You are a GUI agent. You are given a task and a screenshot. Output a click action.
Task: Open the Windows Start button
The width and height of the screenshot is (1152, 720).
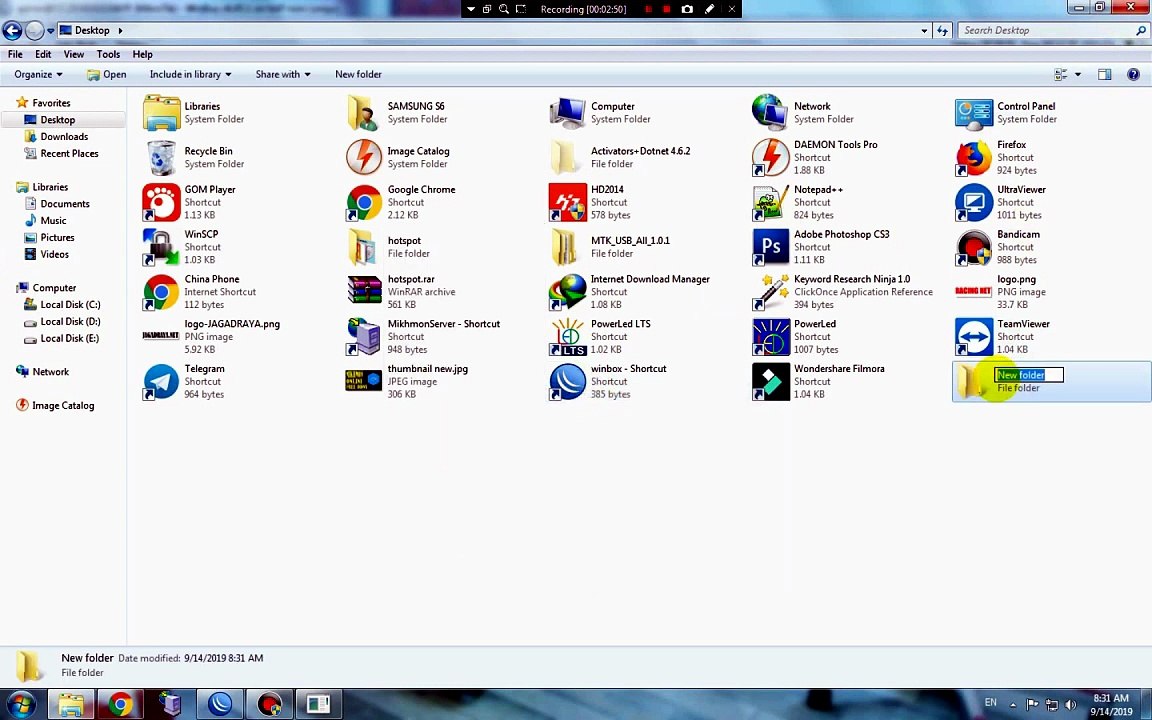point(21,704)
